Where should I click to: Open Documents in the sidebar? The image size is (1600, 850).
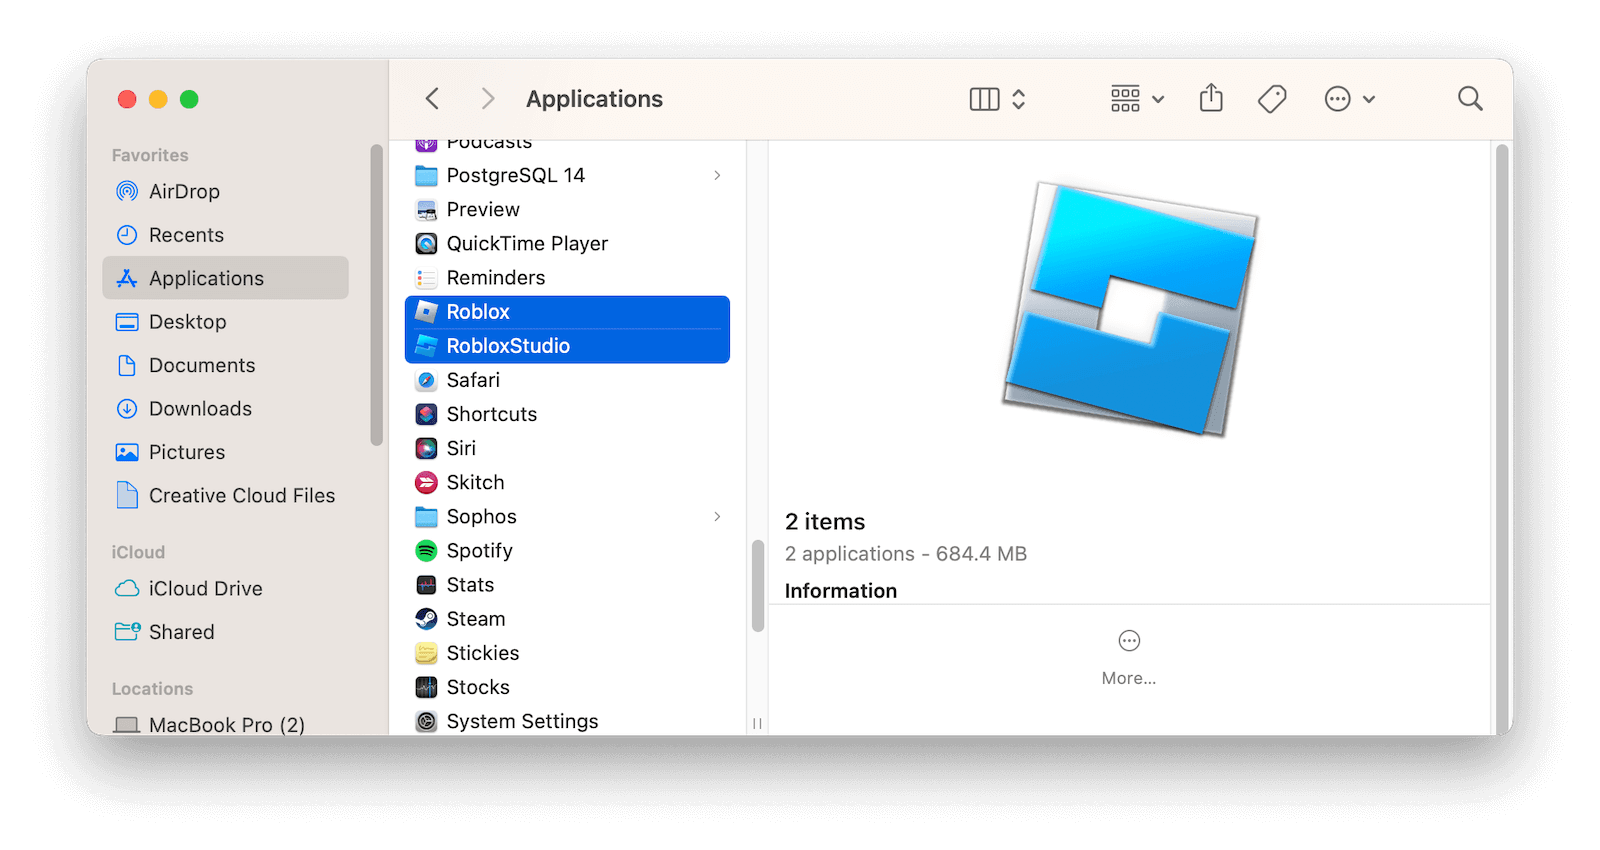[x=225, y=365]
